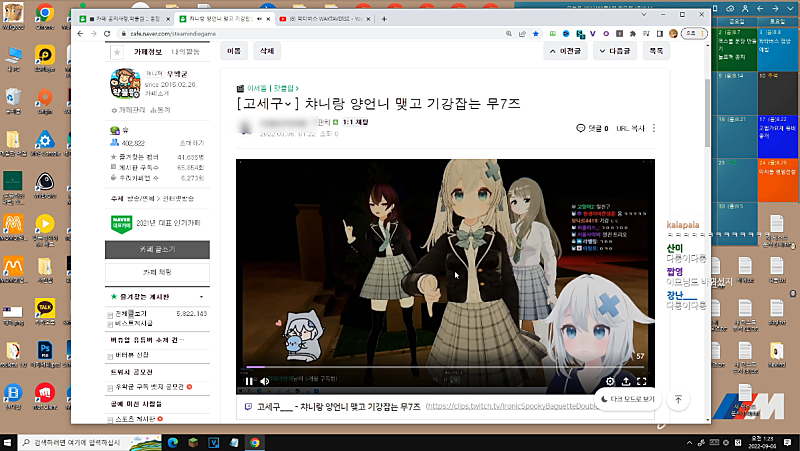Viewport: 800px width, 451px height.
Task: Select the Chrome desktop shortcut
Action: click(x=45, y=16)
